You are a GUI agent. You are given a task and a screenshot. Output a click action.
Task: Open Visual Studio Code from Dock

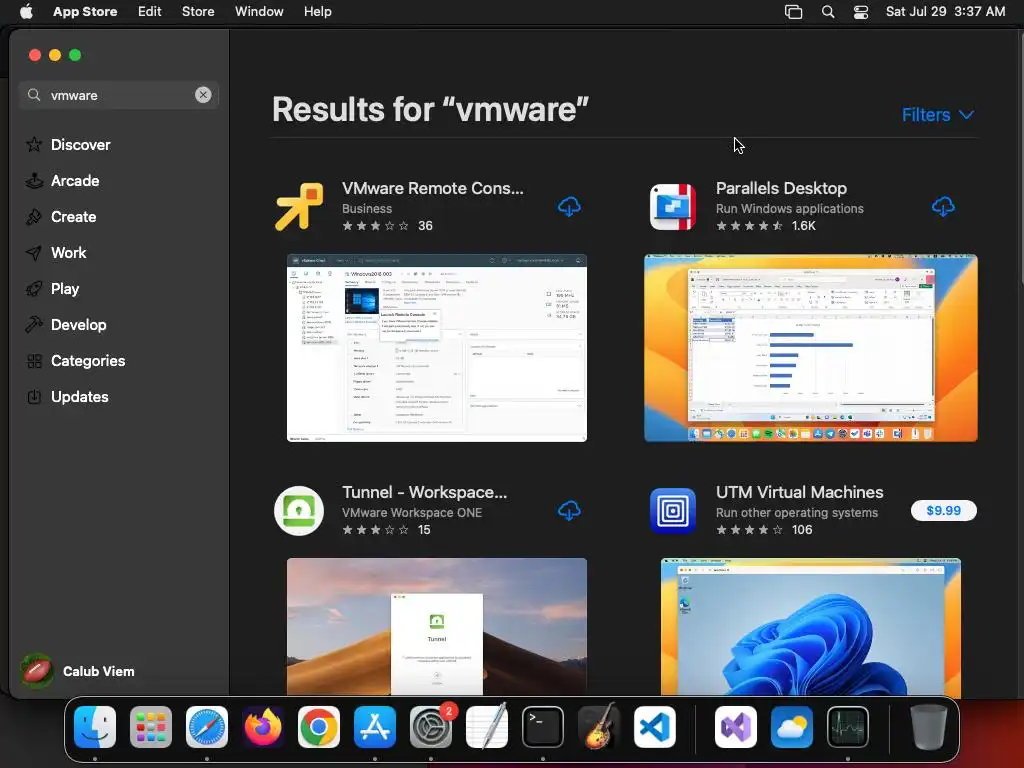point(655,727)
